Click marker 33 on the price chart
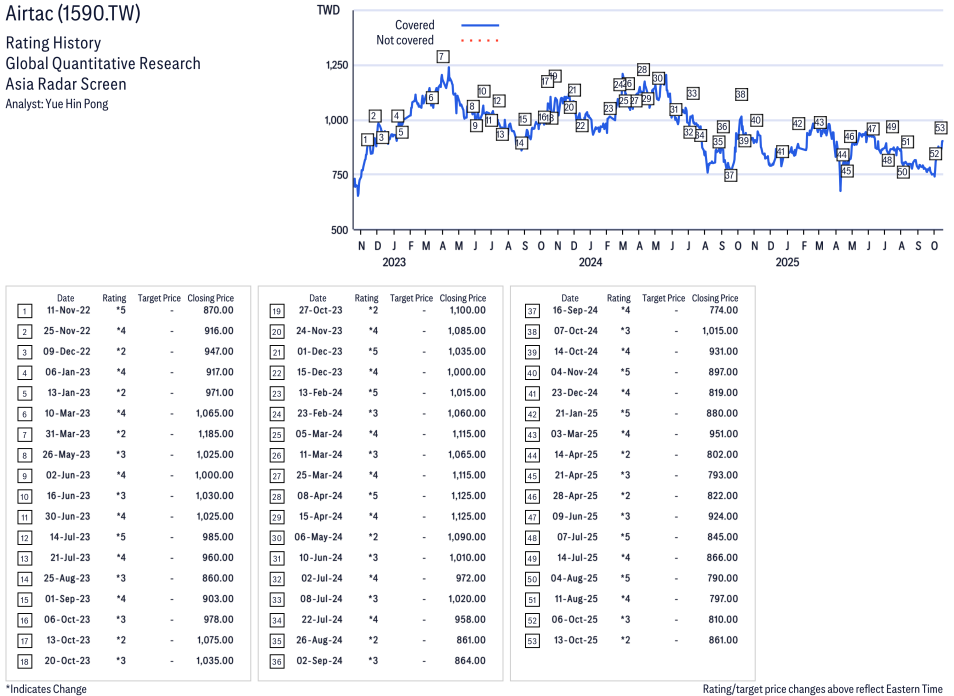This screenshot has width=954, height=696. [692, 93]
